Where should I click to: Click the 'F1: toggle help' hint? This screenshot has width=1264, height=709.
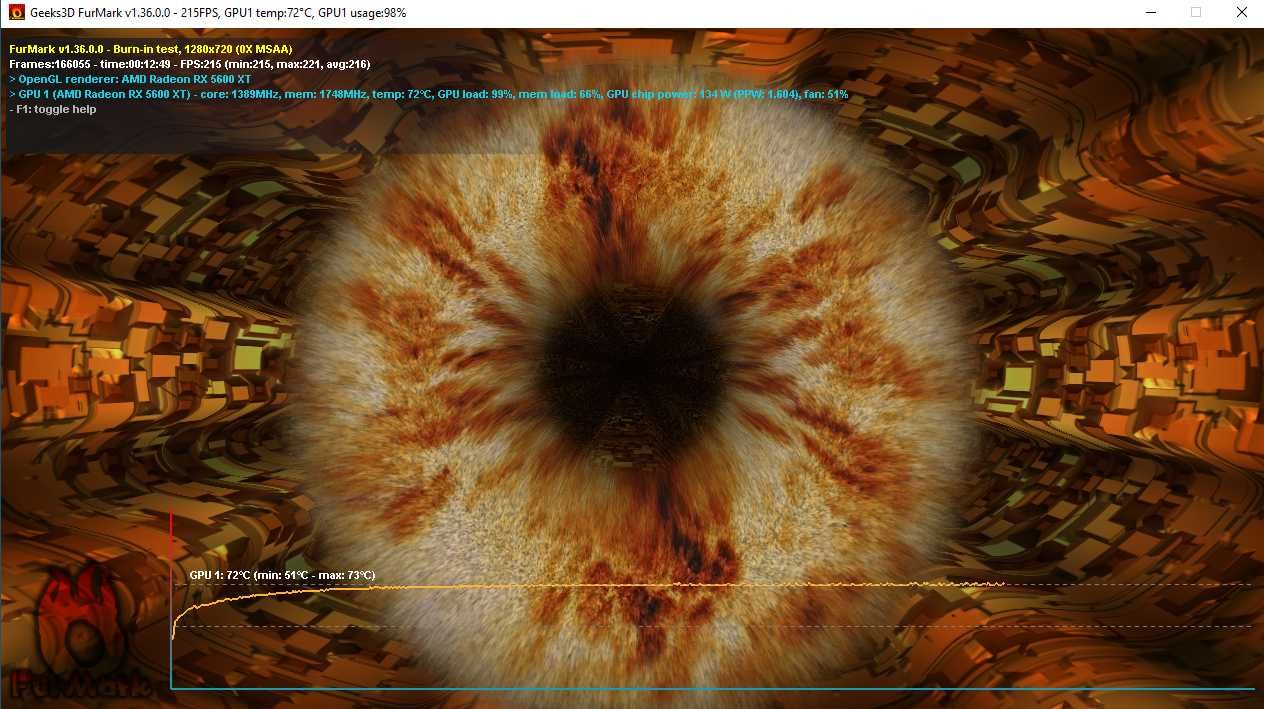53,109
